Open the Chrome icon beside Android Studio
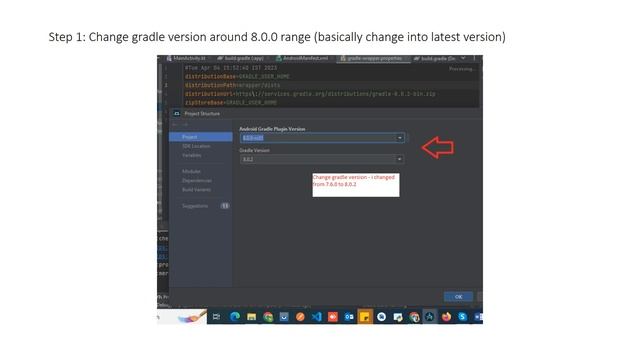Viewport: 640px width, 360px height. click(414, 317)
